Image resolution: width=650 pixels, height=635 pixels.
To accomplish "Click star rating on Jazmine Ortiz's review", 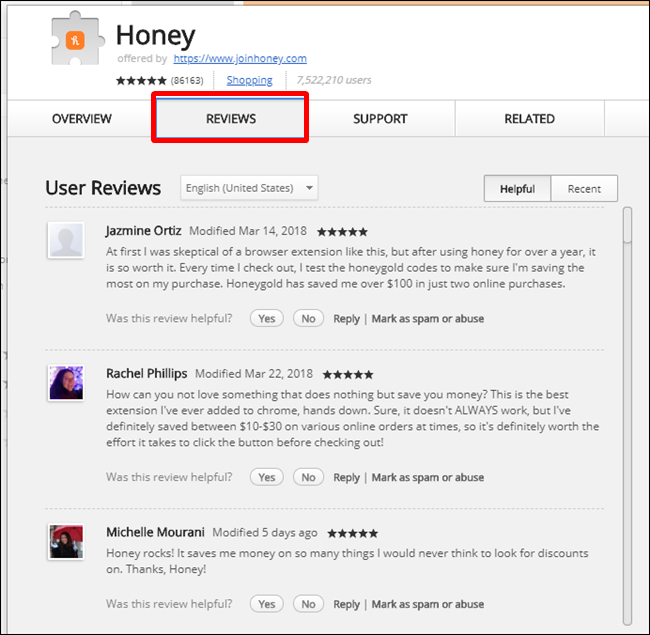I will [x=342, y=232].
